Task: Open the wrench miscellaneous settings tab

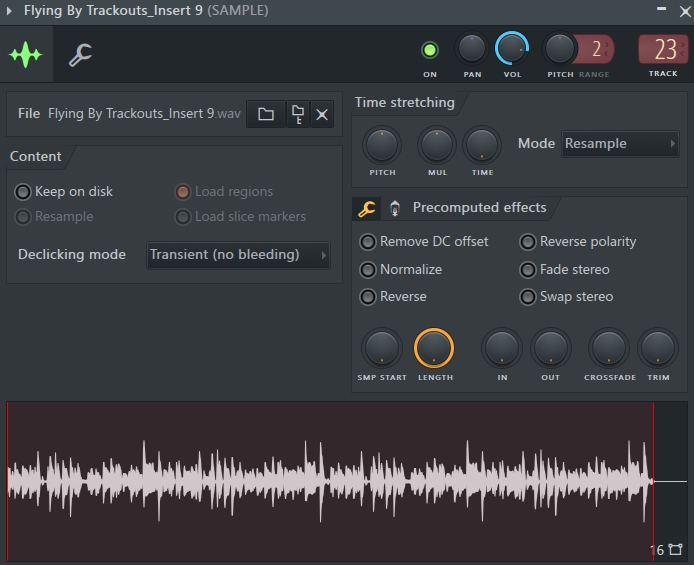Action: (x=80, y=55)
